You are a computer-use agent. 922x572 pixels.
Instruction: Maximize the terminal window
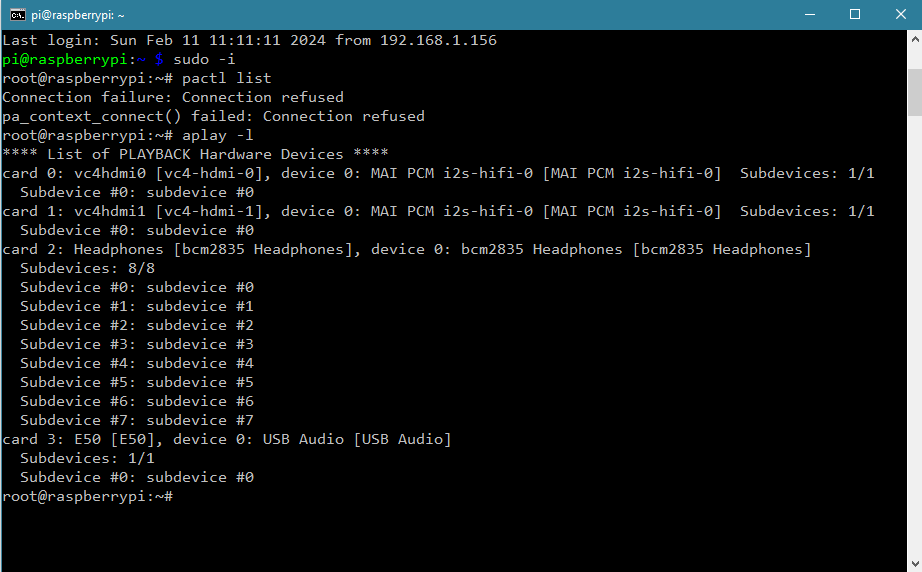click(x=855, y=15)
